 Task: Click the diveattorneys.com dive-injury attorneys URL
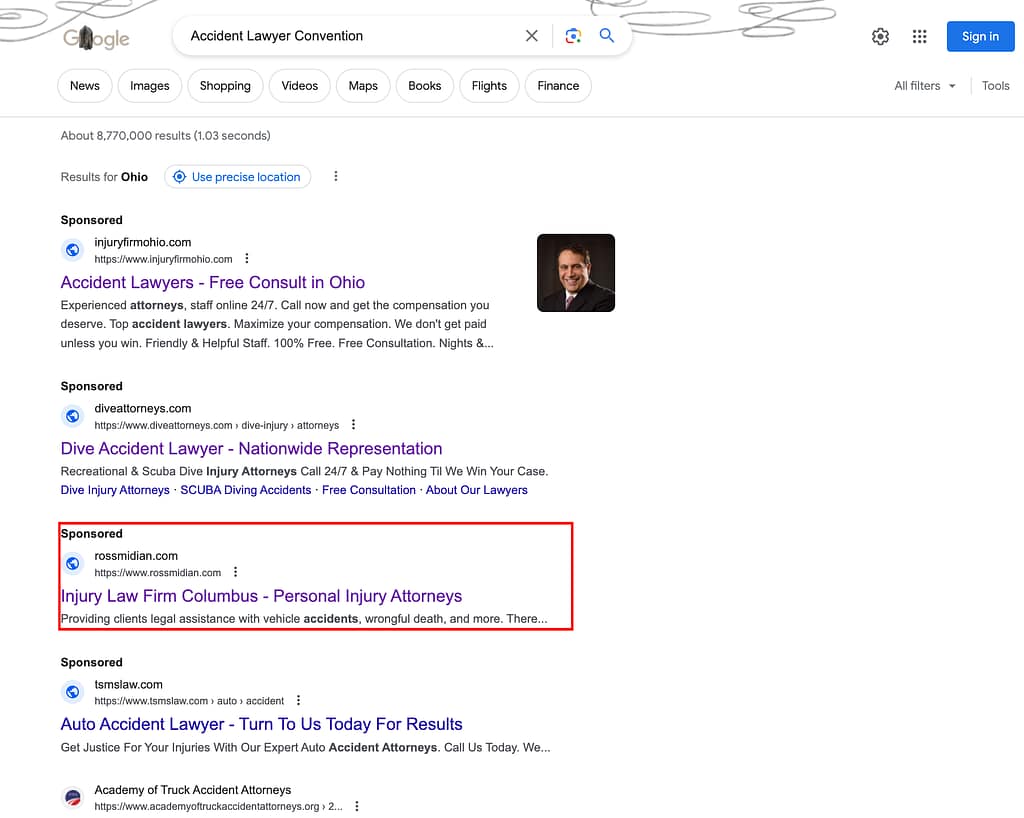tap(217, 426)
